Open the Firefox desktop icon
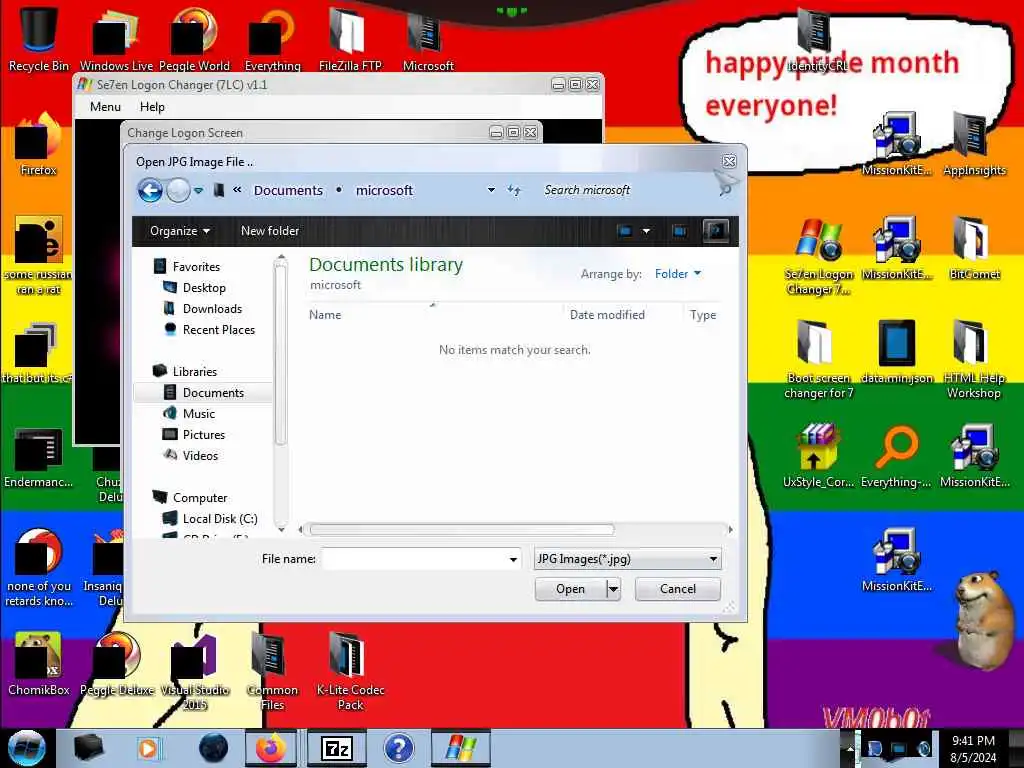Screen dimensions: 1024x768 pyautogui.click(x=38, y=145)
